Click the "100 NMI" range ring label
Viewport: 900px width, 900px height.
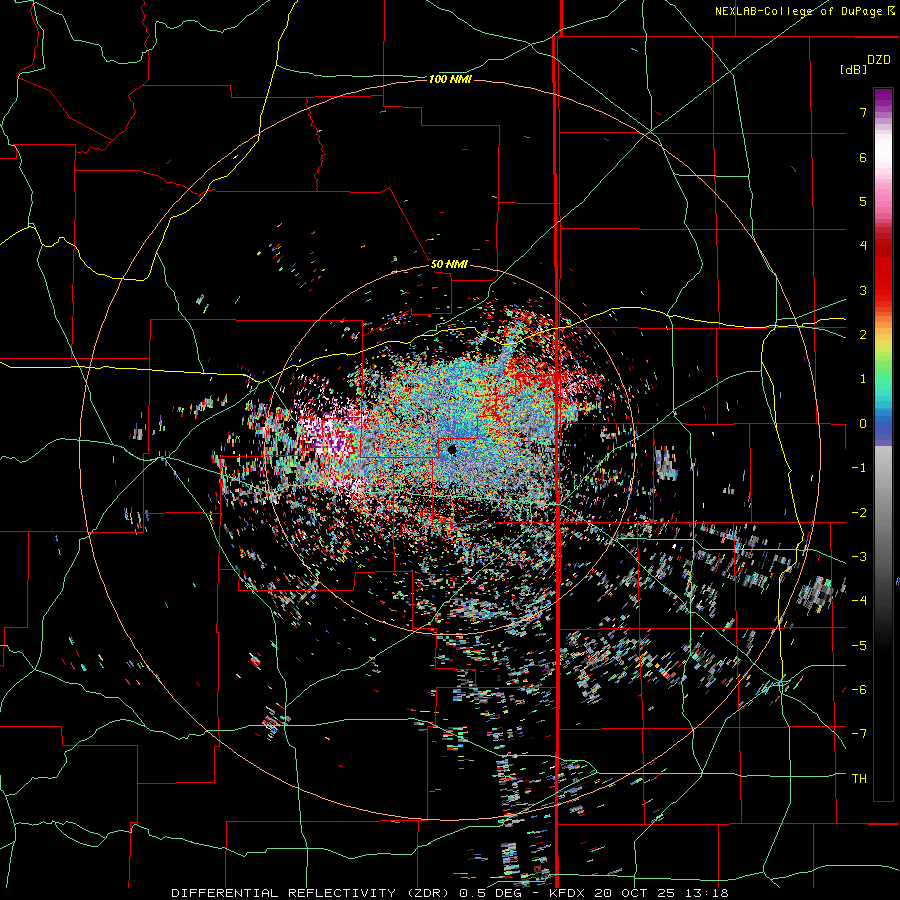coord(450,79)
